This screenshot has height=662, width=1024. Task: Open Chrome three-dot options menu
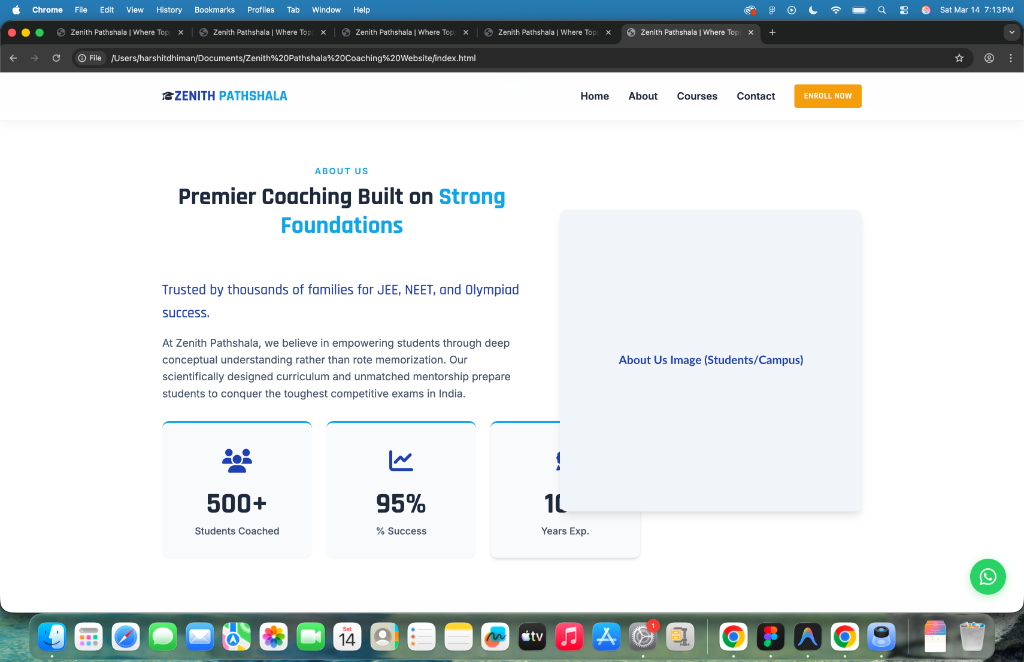pyautogui.click(x=1010, y=58)
